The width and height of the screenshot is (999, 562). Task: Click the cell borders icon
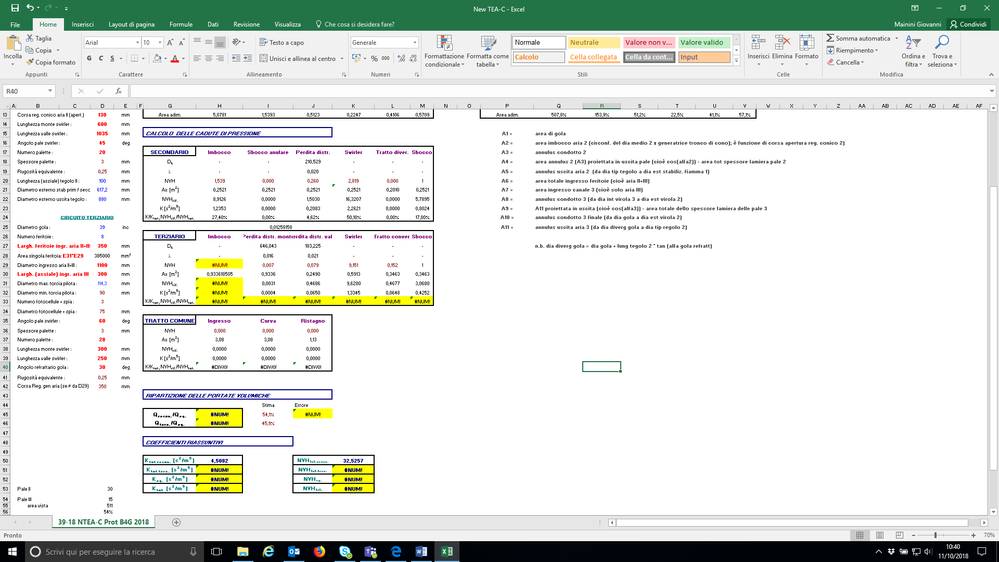(x=134, y=59)
